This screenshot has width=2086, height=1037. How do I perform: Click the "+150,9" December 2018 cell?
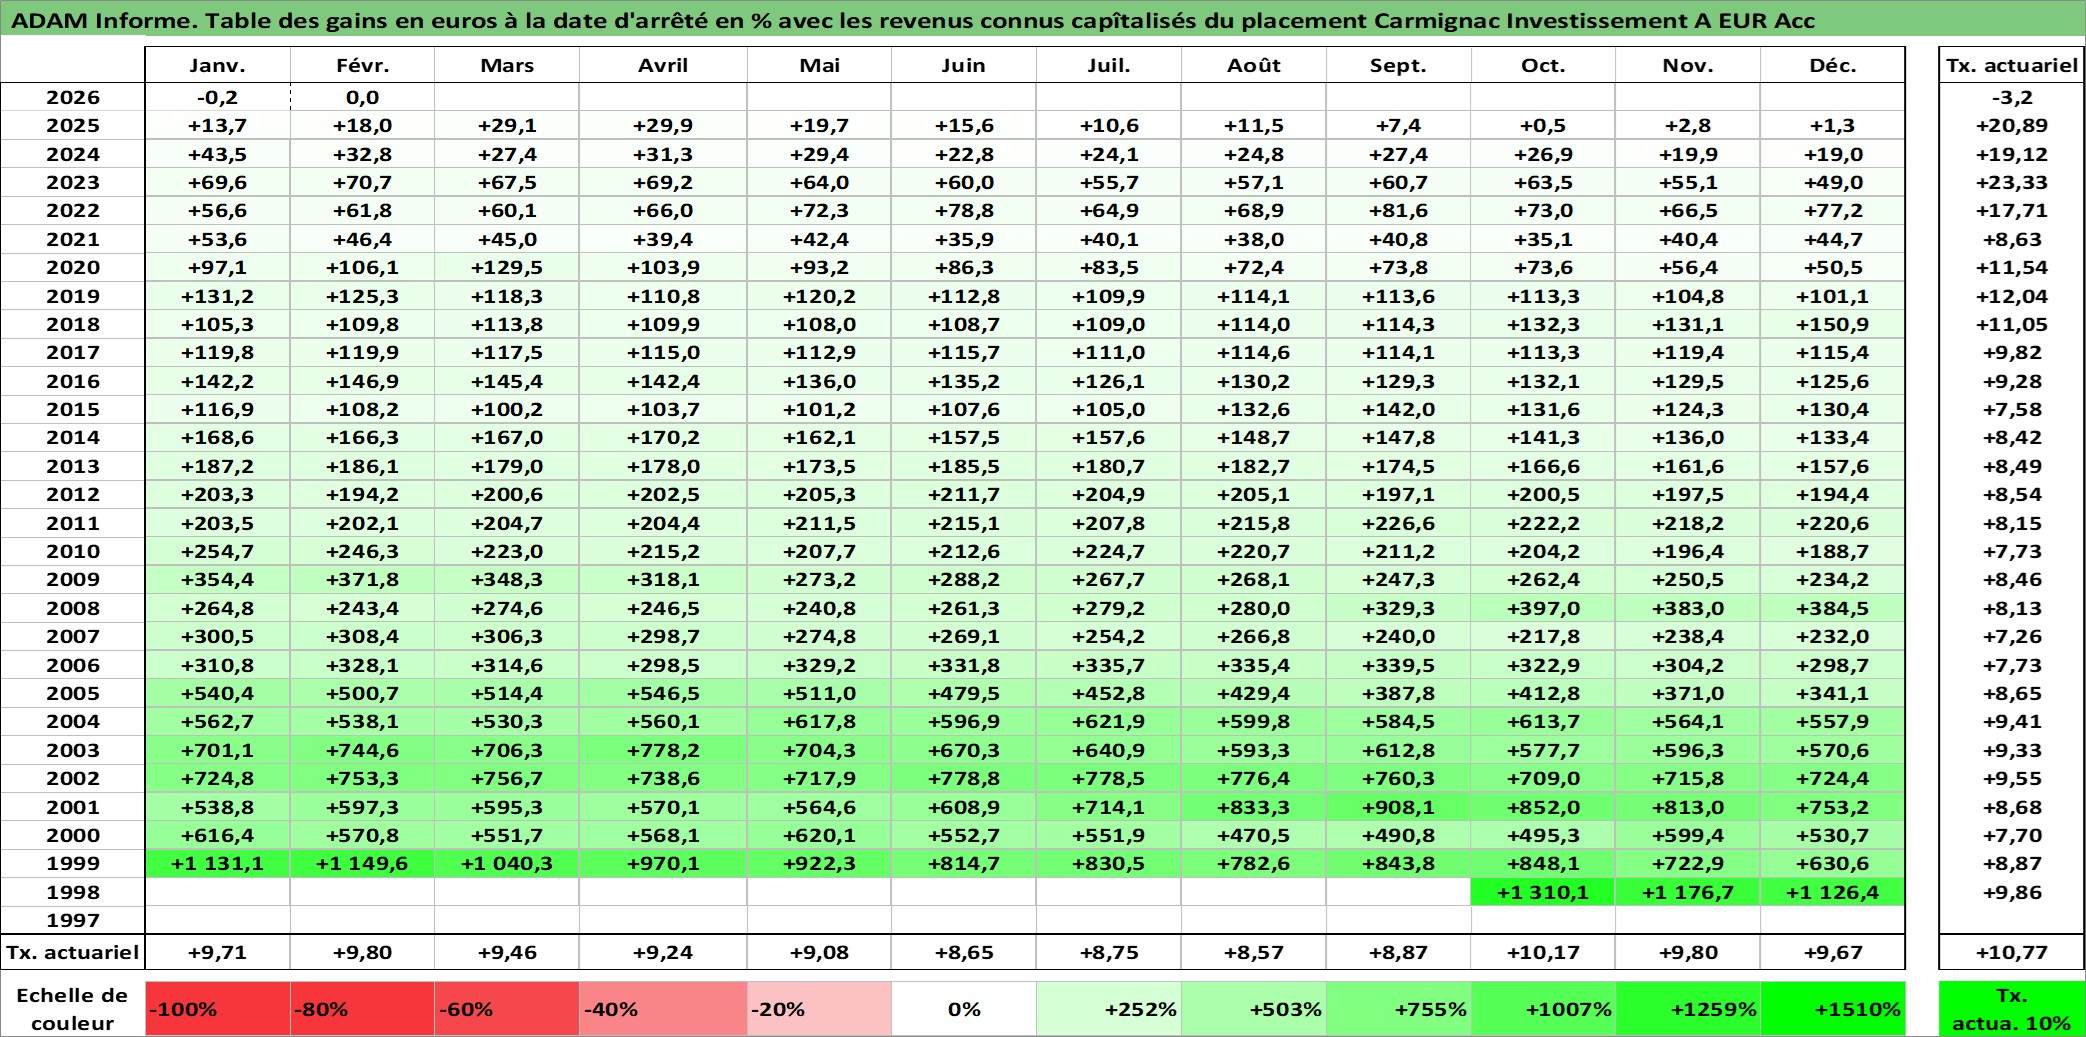click(x=1833, y=324)
